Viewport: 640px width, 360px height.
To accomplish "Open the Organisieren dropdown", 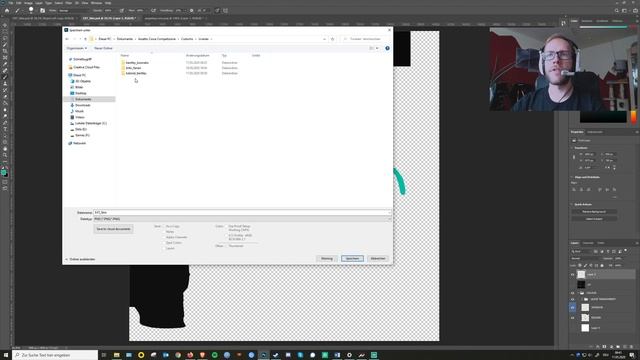I will coord(77,48).
